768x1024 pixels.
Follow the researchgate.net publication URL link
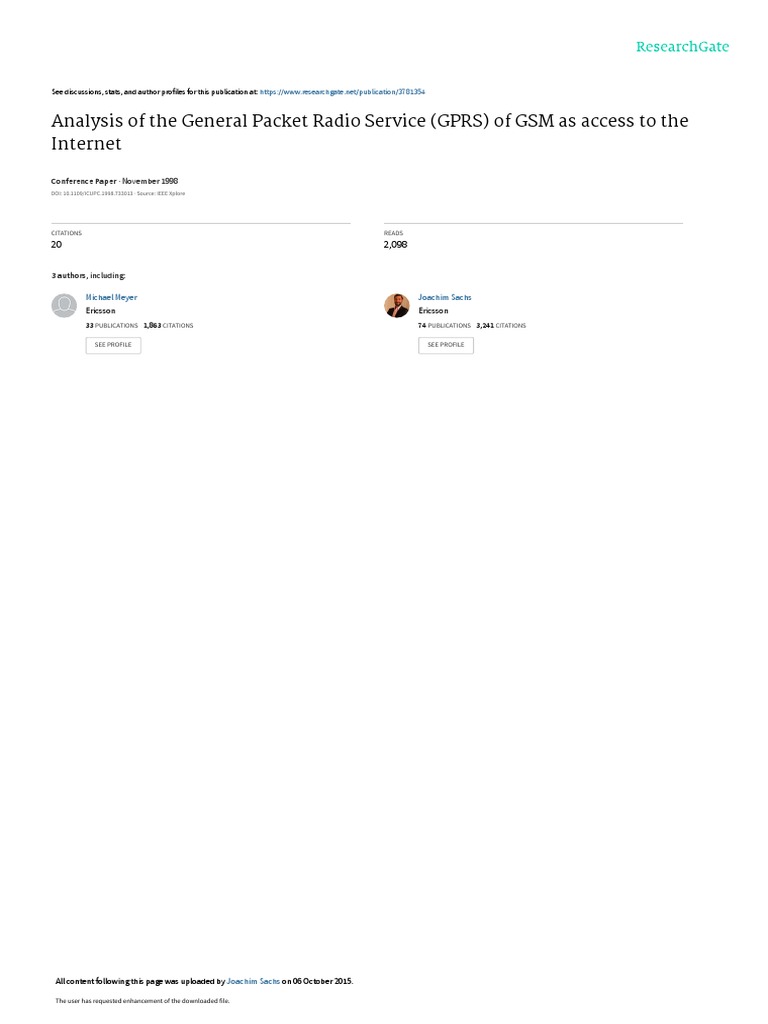tap(342, 92)
